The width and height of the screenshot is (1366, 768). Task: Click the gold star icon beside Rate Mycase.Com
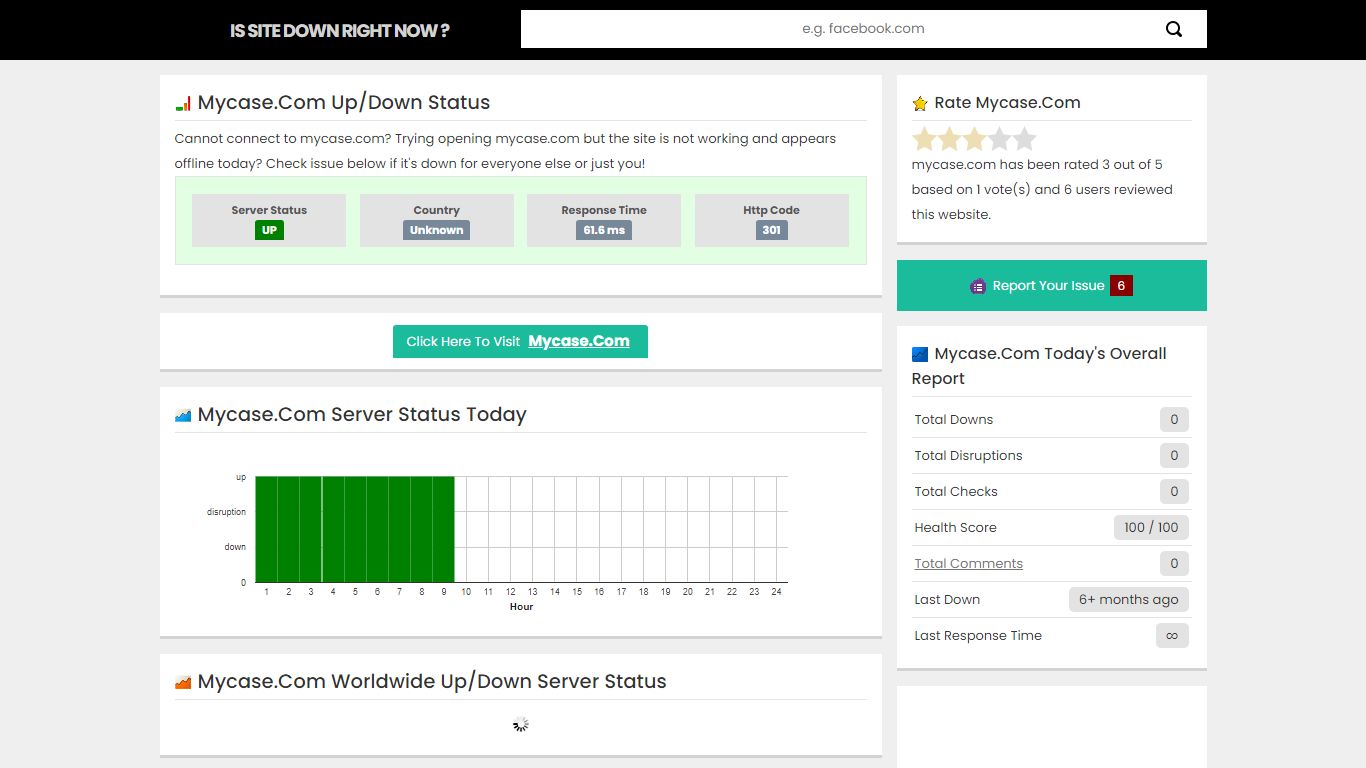tap(920, 103)
